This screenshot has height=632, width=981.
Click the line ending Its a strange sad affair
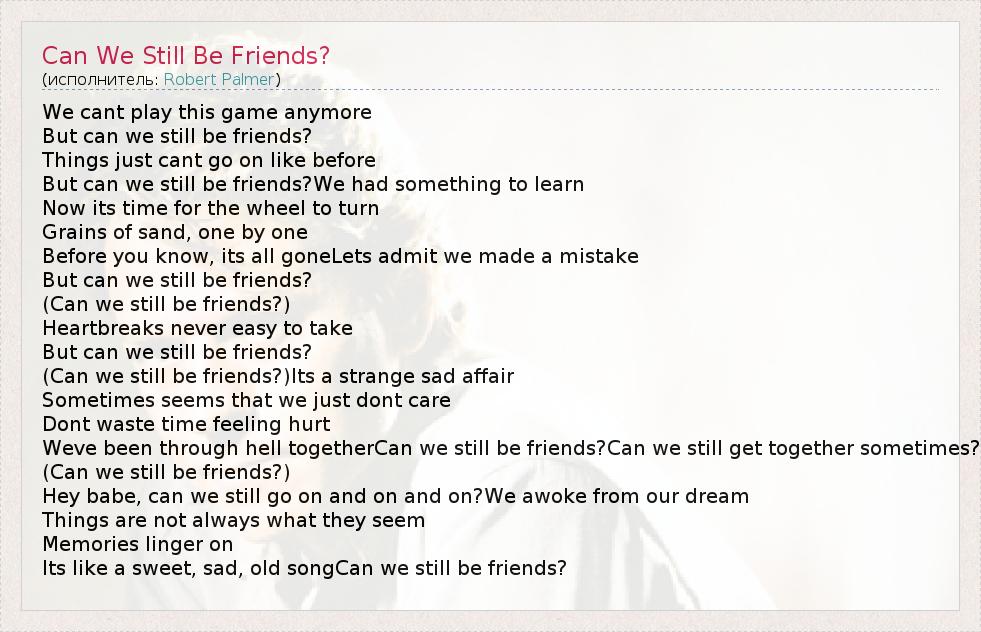pyautogui.click(x=278, y=376)
